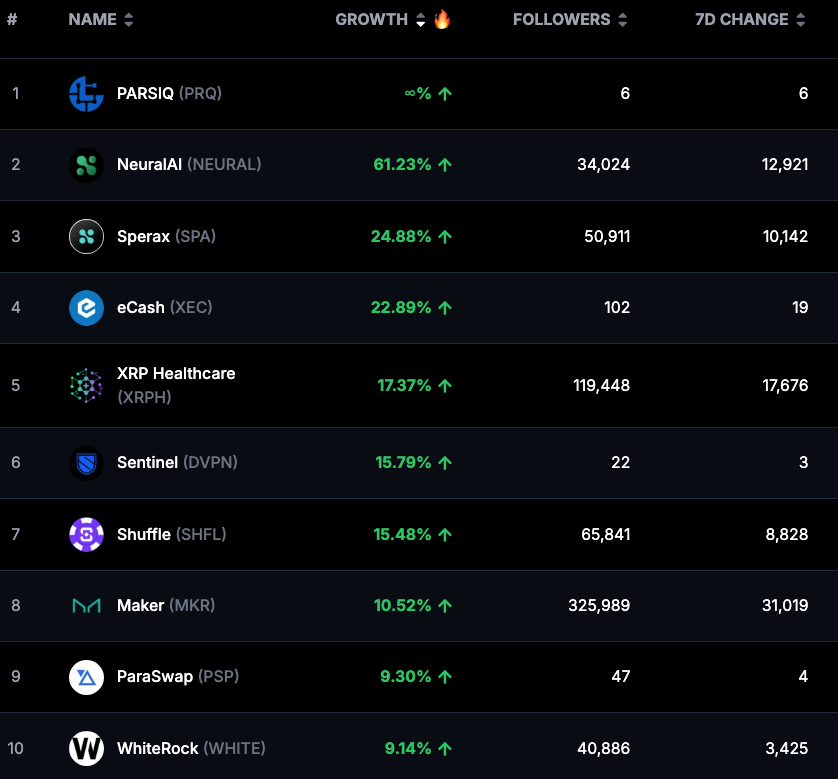838x779 pixels.
Task: Click the PARSIQ coin logo
Action: [86, 94]
